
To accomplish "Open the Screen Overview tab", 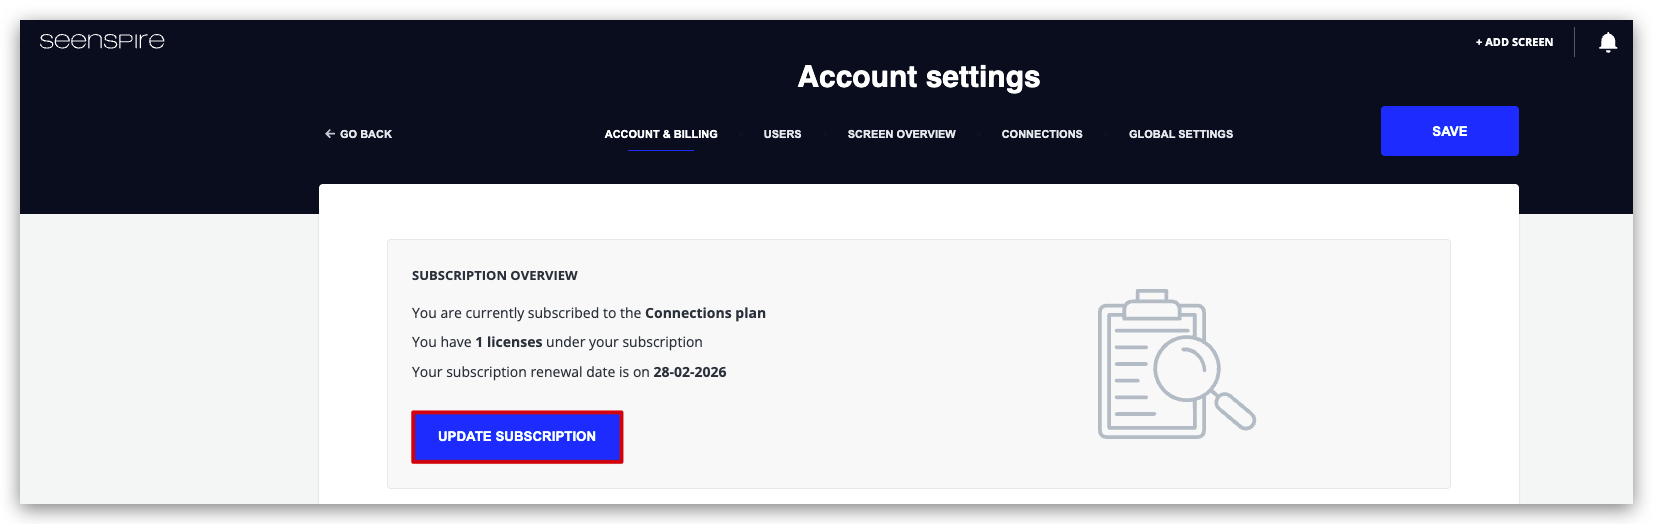I will point(901,134).
